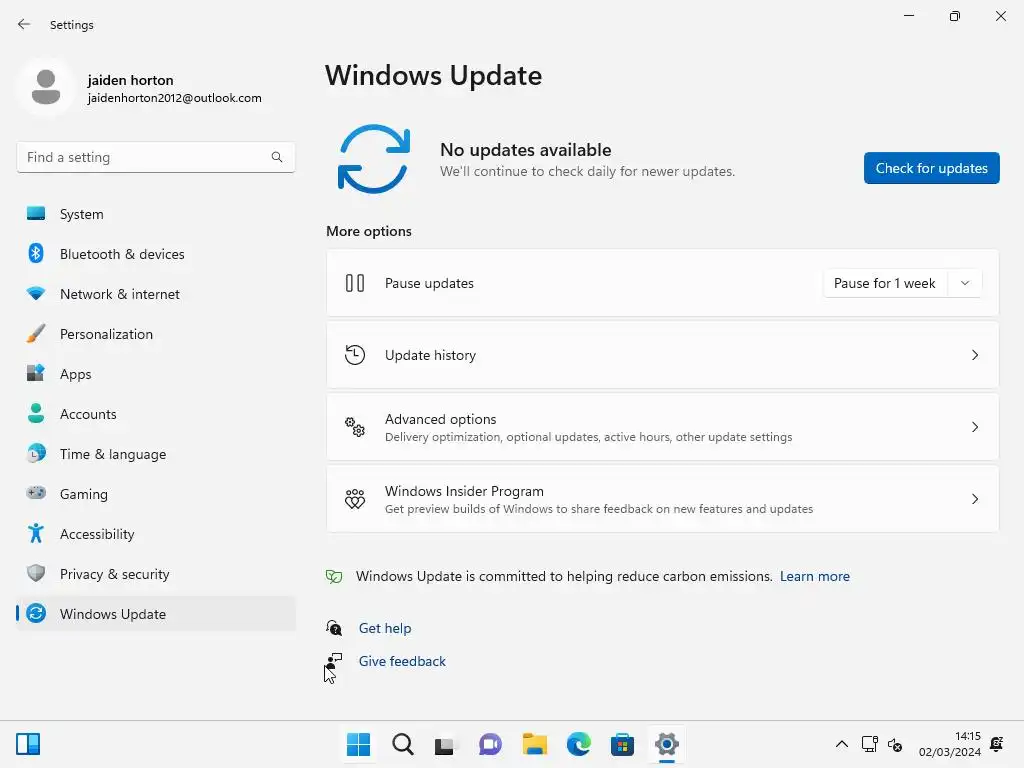Image resolution: width=1024 pixels, height=768 pixels.
Task: Open Bluetooth & devices settings
Action: pyautogui.click(x=155, y=254)
